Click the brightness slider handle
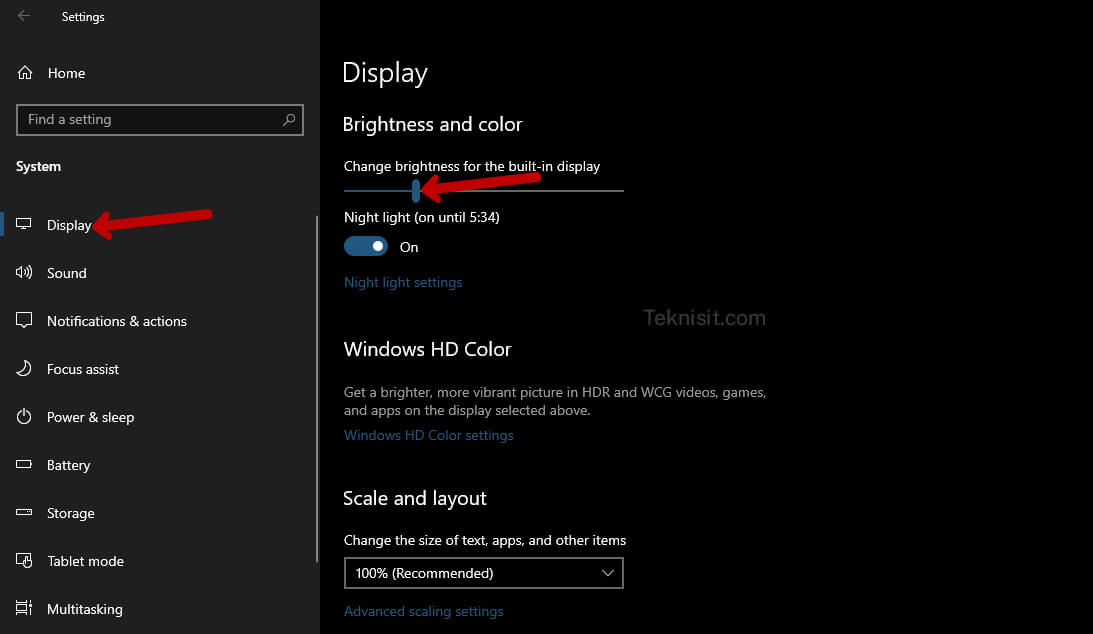 click(x=416, y=190)
